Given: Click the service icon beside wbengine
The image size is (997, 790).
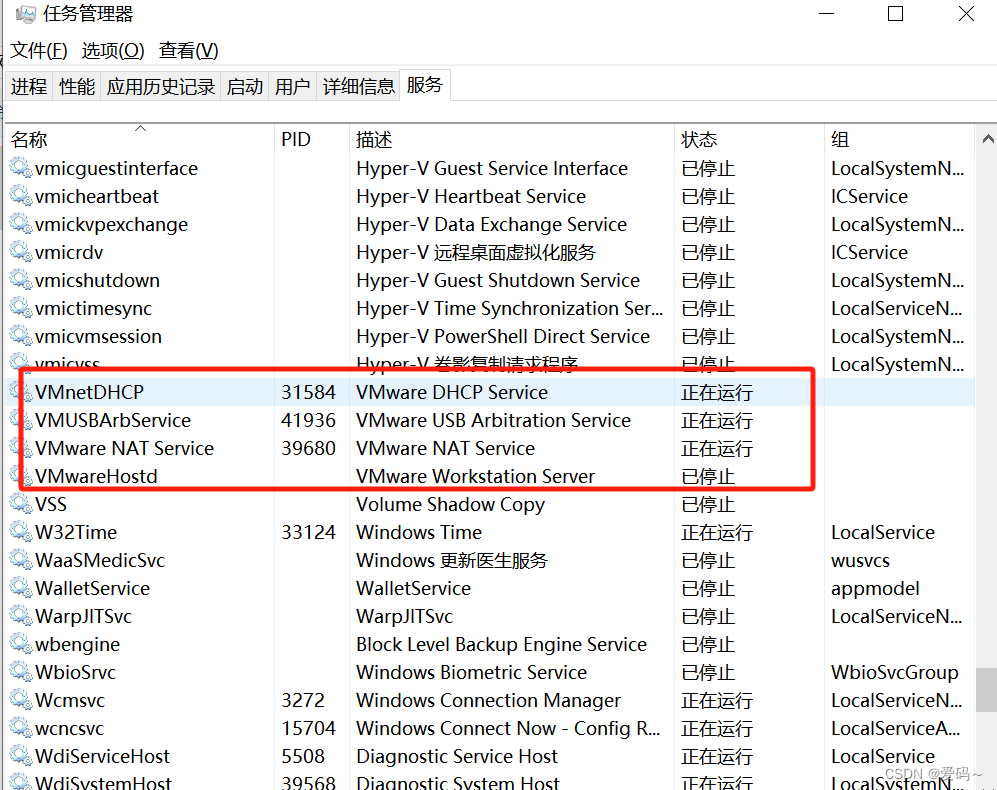Looking at the screenshot, I should 20,644.
